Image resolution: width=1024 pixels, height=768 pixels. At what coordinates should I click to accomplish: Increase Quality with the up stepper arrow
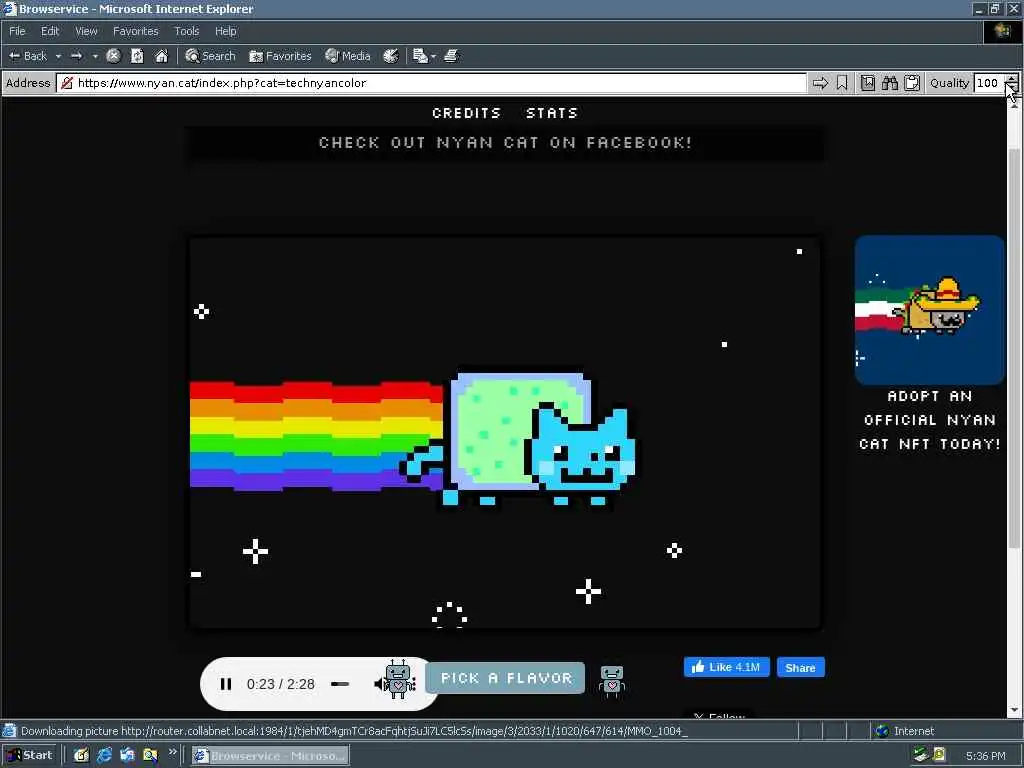pyautogui.click(x=1011, y=79)
